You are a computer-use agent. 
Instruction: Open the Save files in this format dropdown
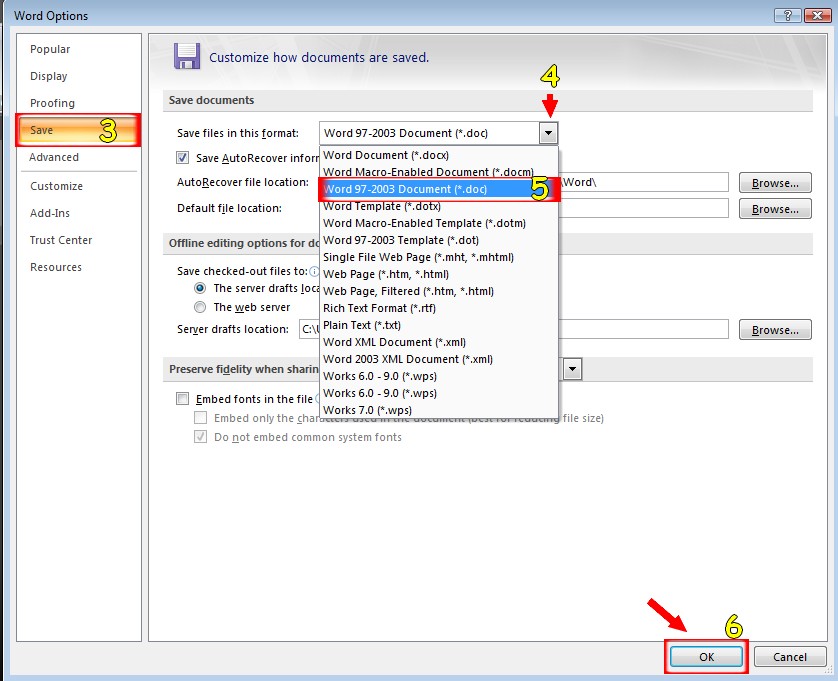coord(547,133)
